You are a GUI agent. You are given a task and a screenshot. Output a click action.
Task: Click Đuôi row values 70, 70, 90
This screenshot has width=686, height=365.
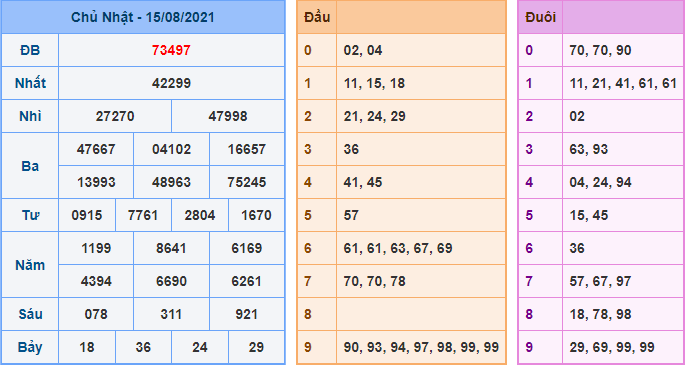[x=600, y=50]
